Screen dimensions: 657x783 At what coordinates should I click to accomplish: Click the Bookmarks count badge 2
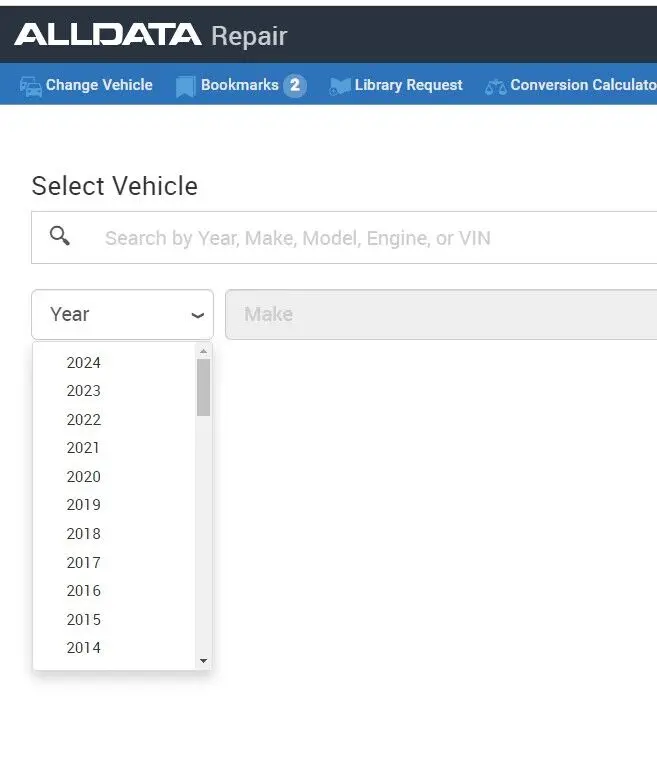295,85
